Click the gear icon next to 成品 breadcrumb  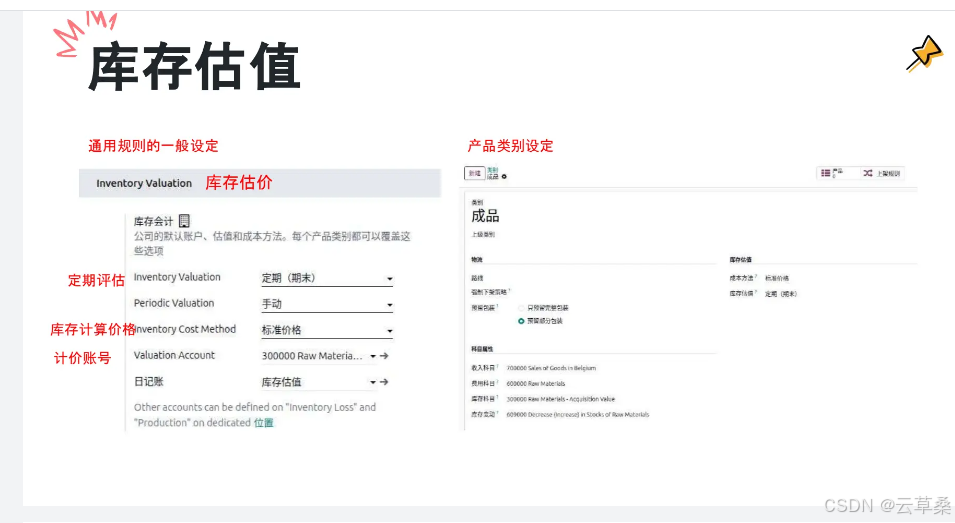(504, 177)
